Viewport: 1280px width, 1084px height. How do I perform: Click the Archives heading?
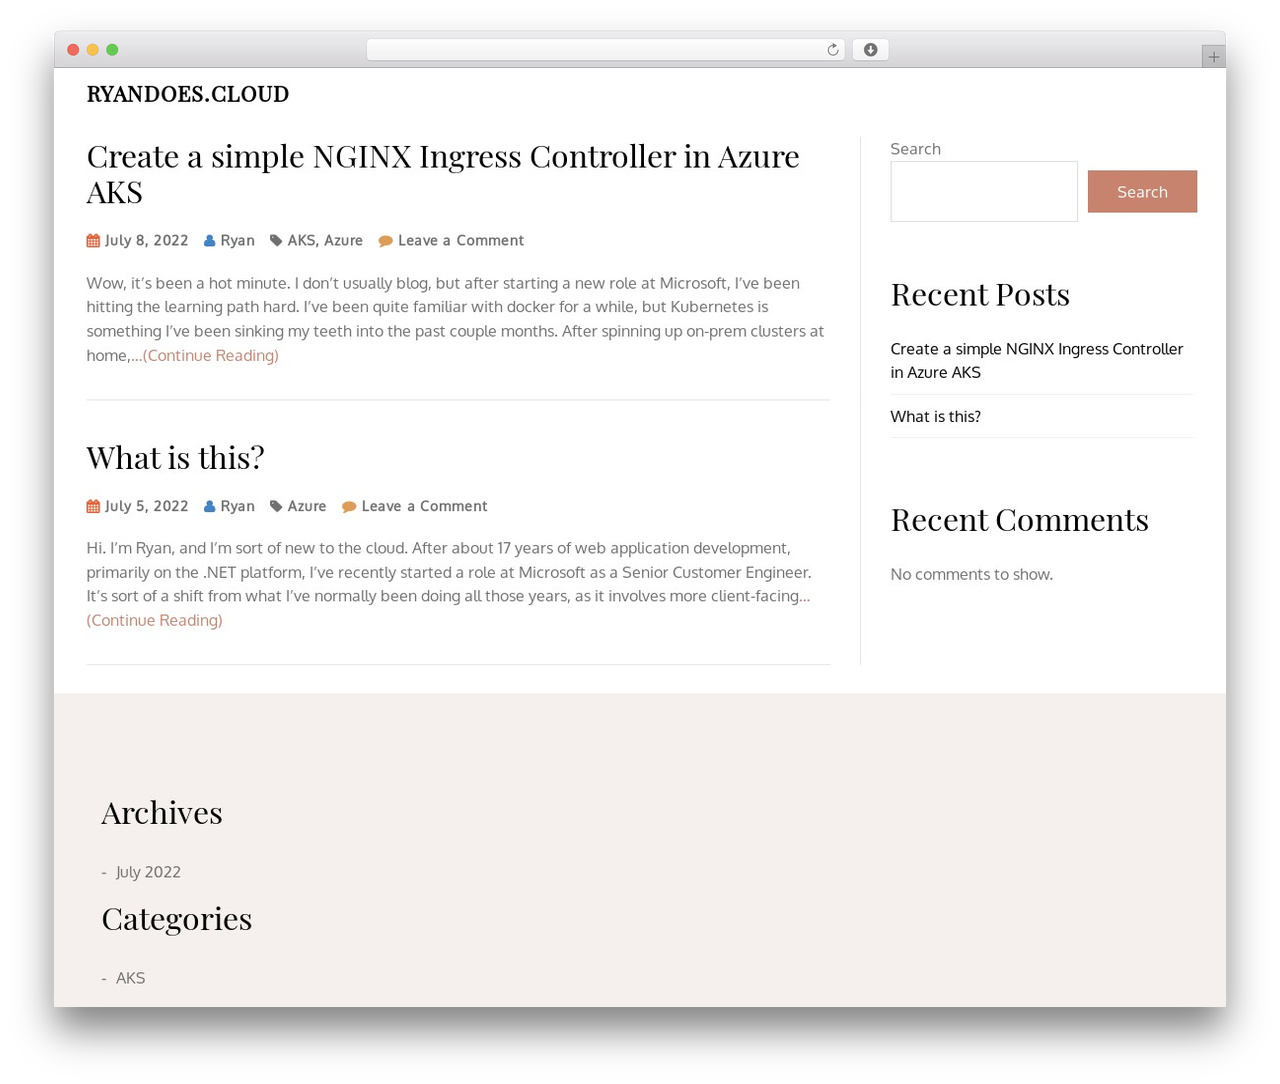point(162,812)
